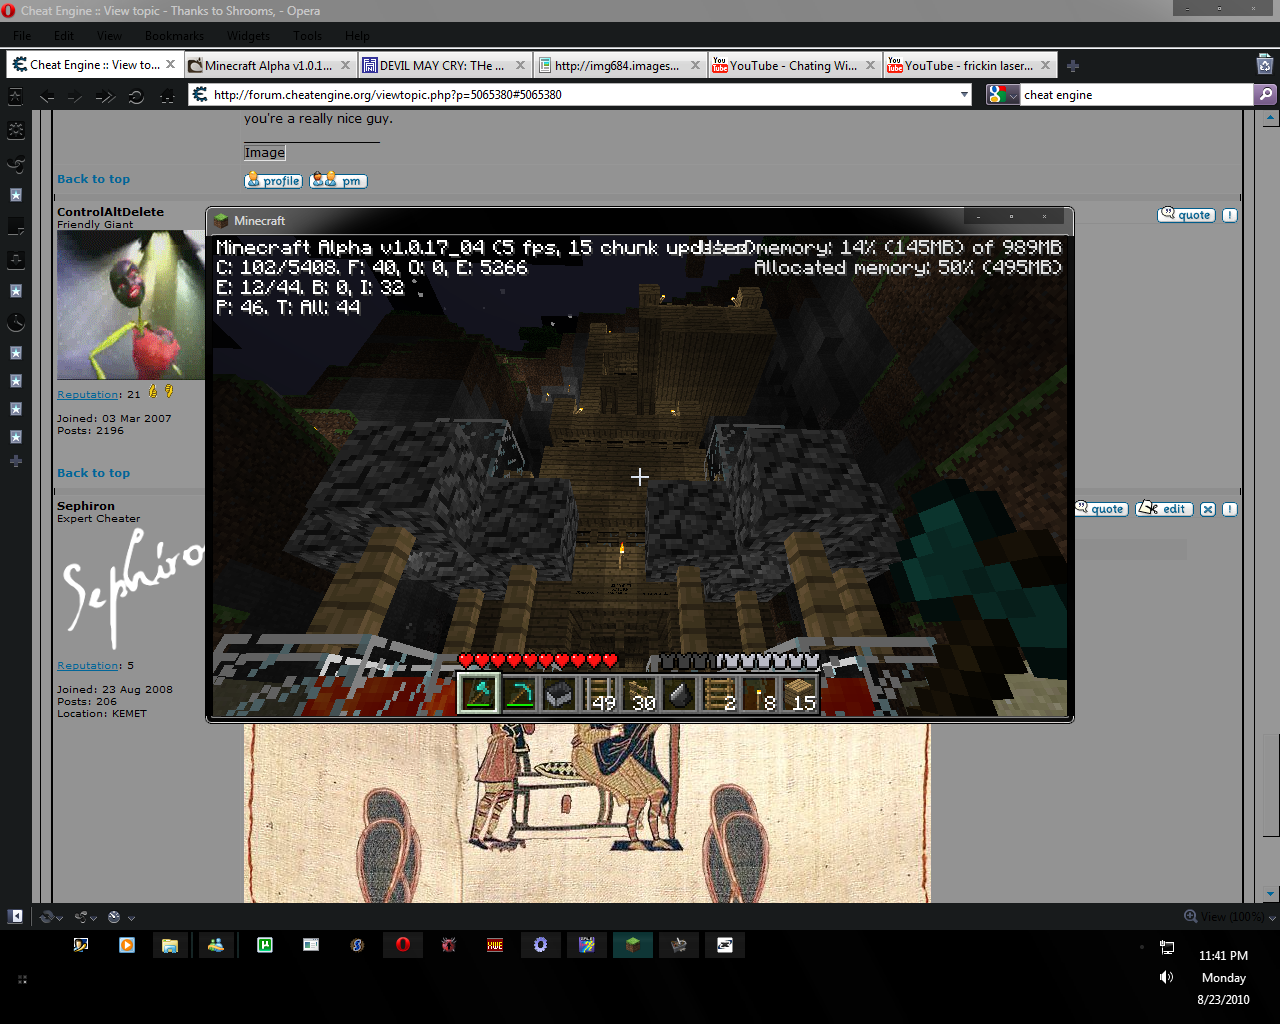Edit Sephiron's post
Viewport: 1280px width, 1024px height.
point(1163,509)
